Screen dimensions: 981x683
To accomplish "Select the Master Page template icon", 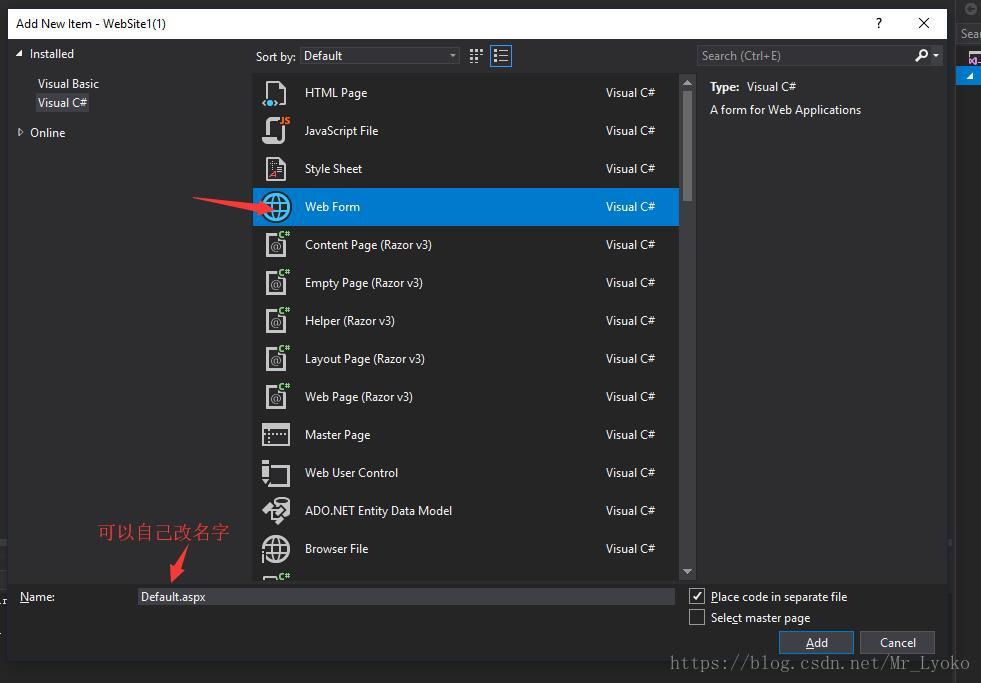I will point(275,435).
